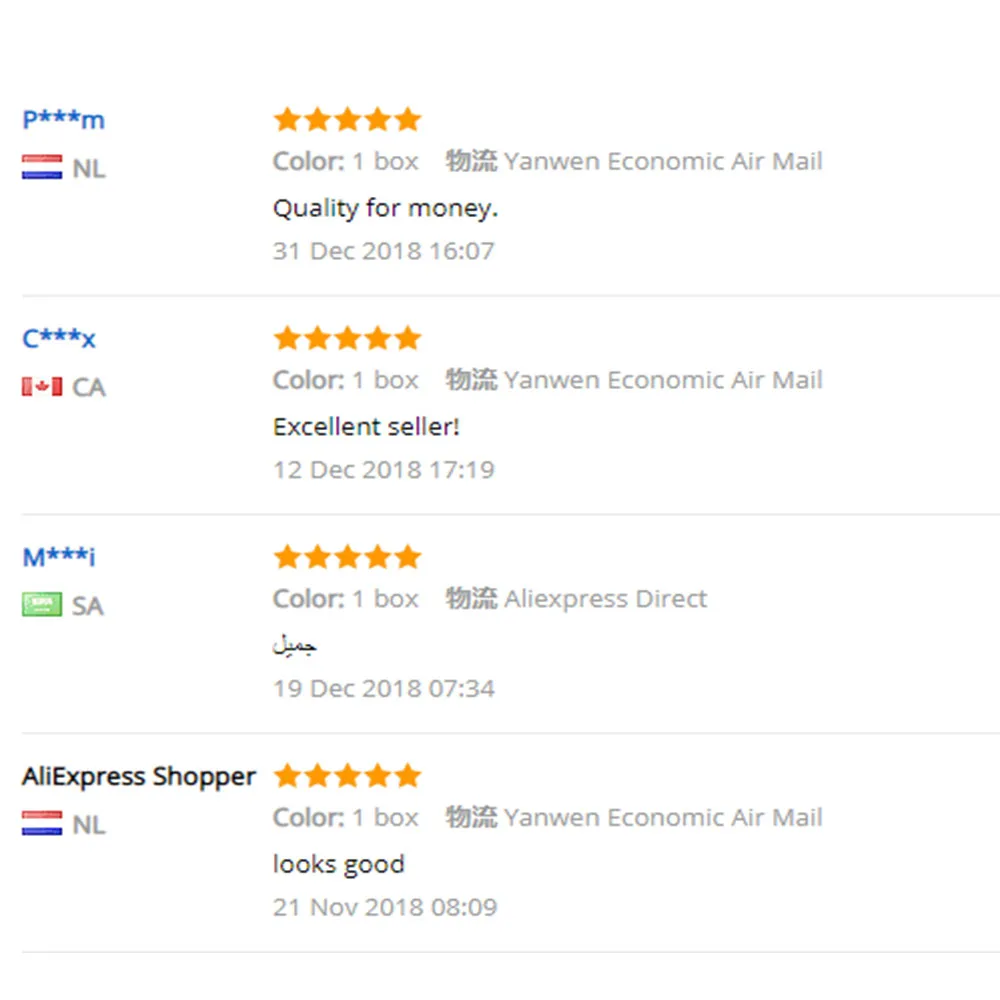
Task: Click the "Quality for money." review text
Action: tap(385, 209)
